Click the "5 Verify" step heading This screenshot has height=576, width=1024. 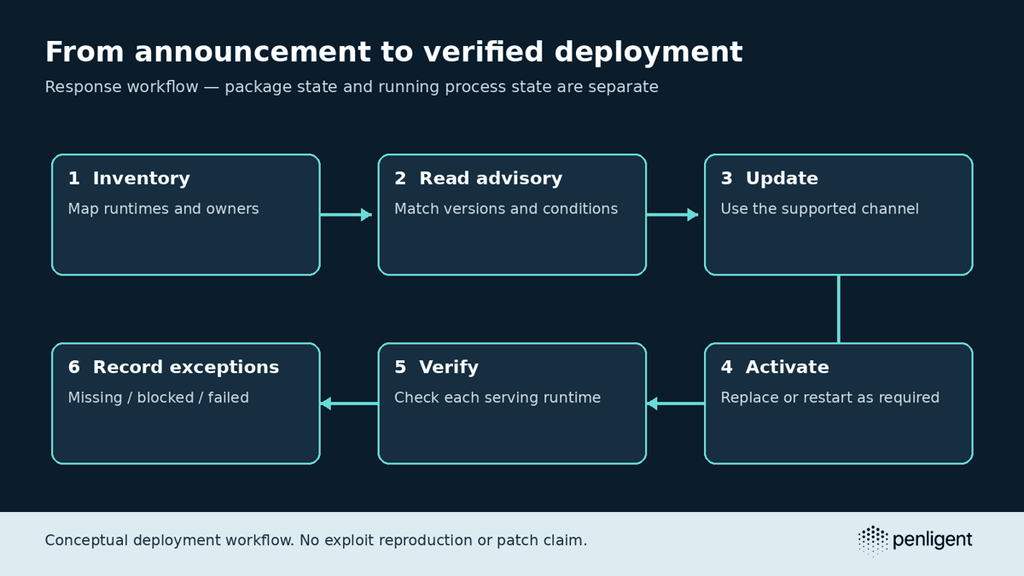pyautogui.click(x=436, y=367)
